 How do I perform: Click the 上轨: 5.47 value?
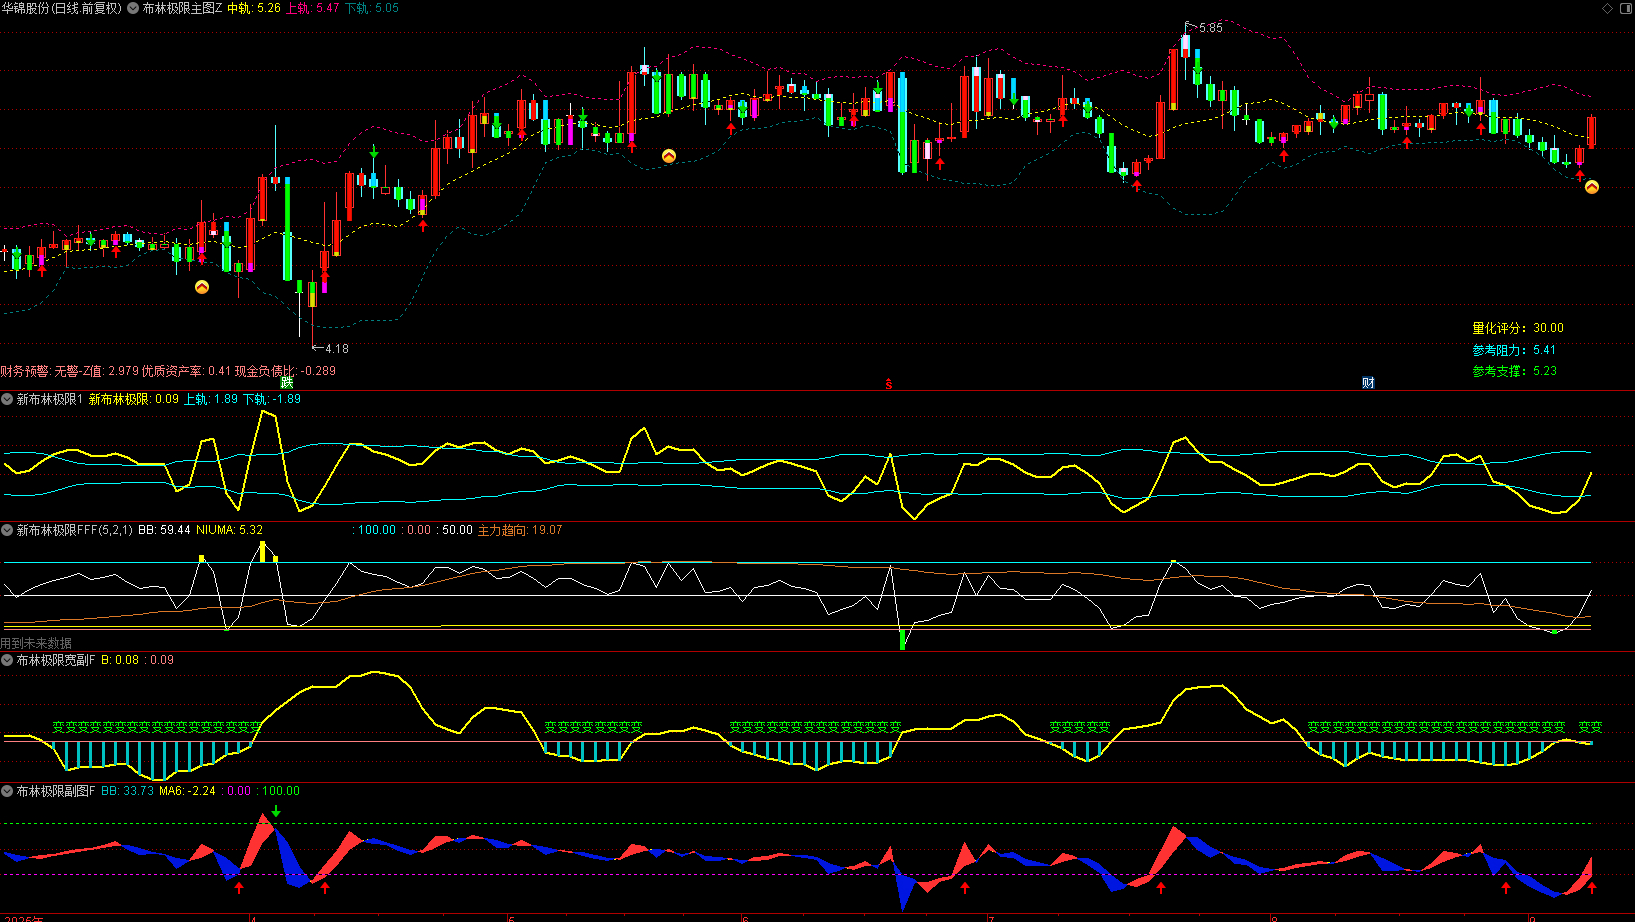(x=313, y=8)
